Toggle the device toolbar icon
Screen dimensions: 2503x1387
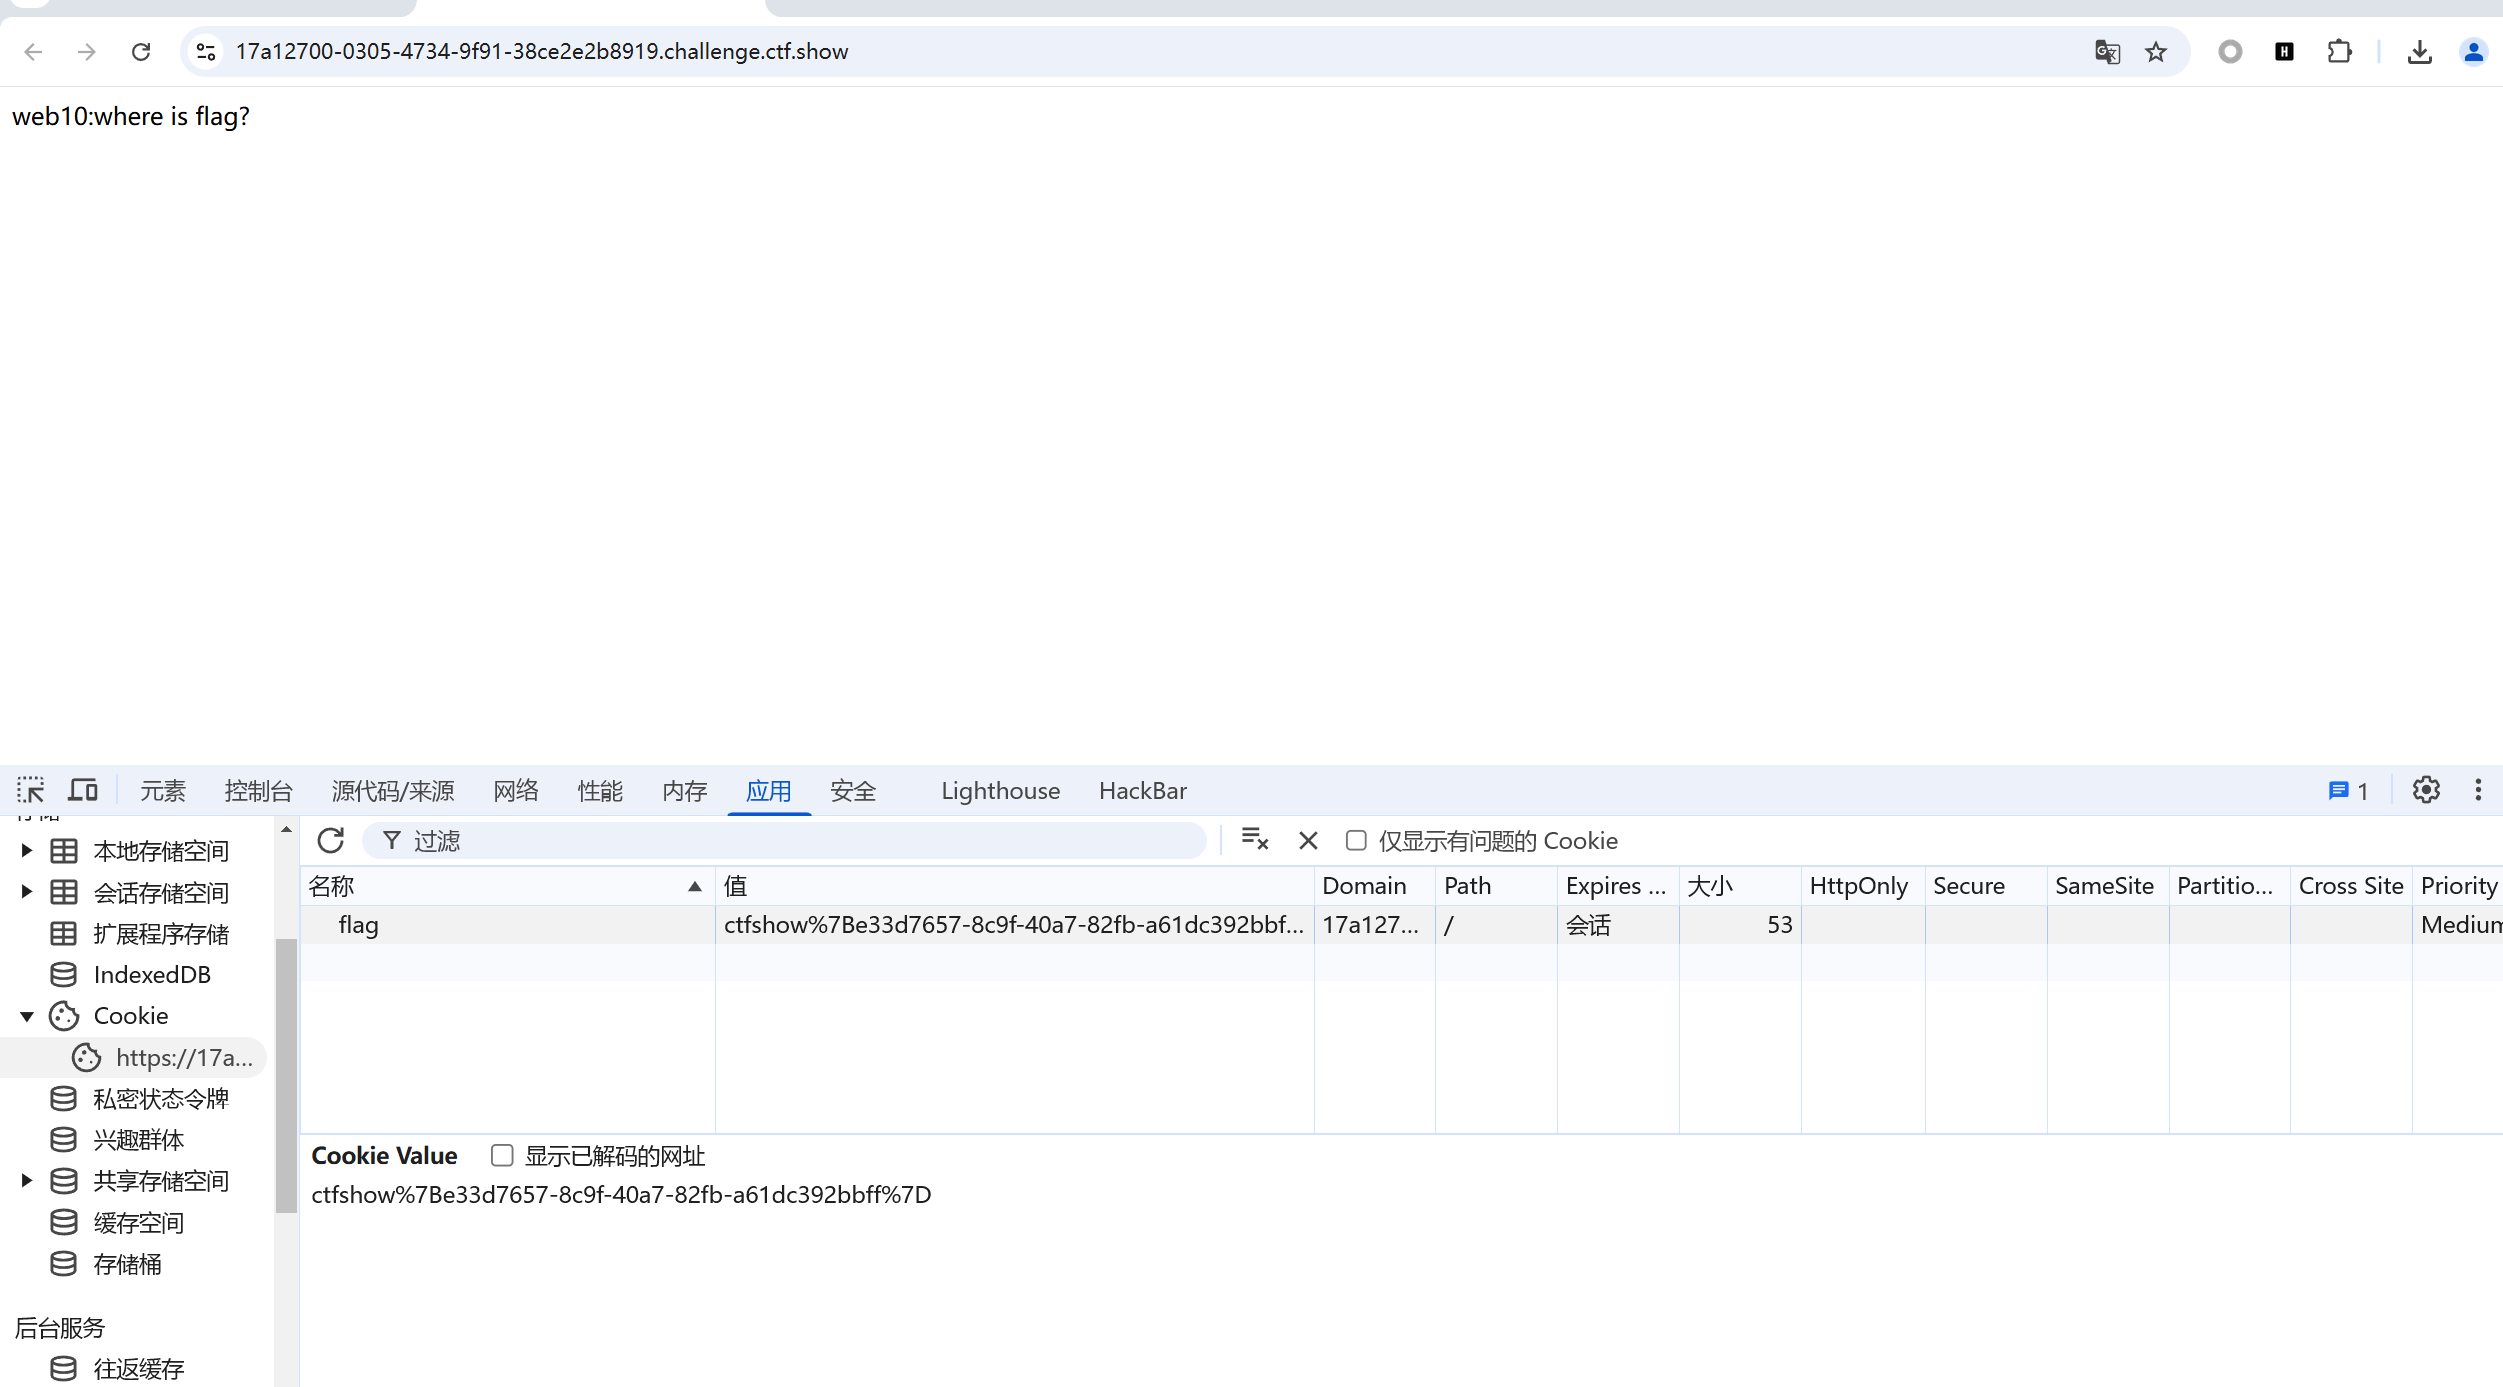click(83, 791)
